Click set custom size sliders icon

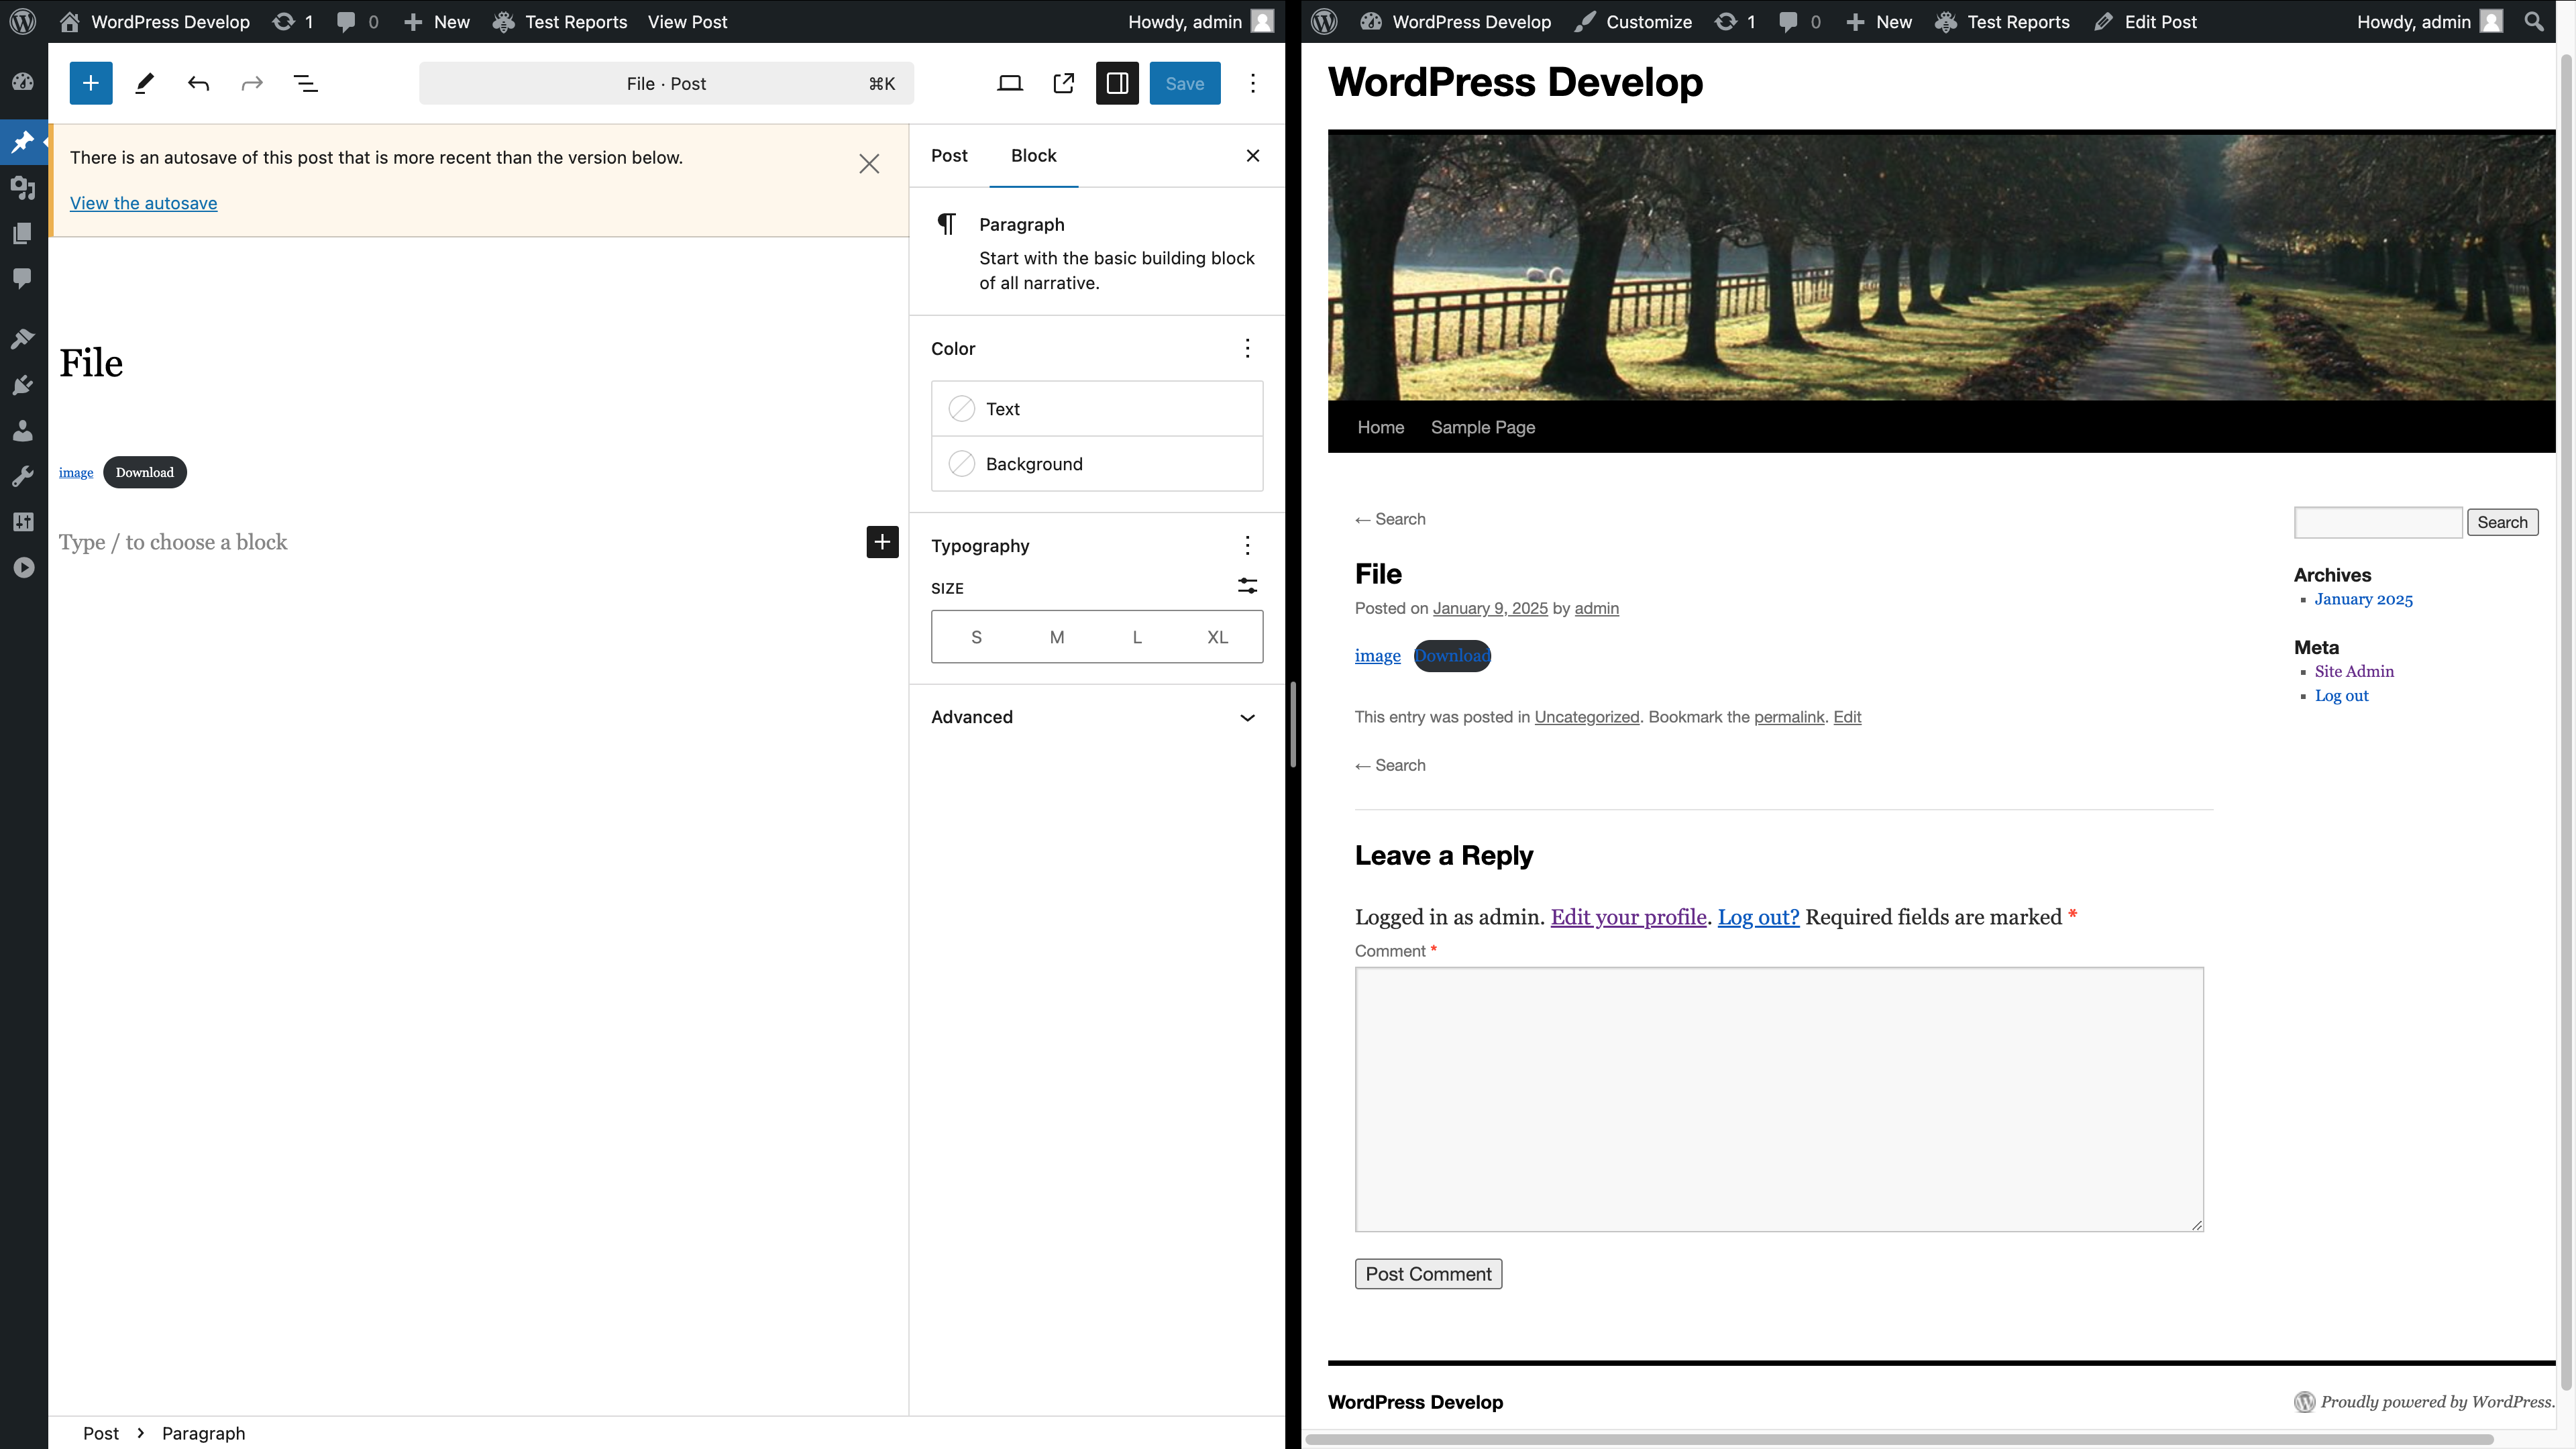pos(1247,586)
